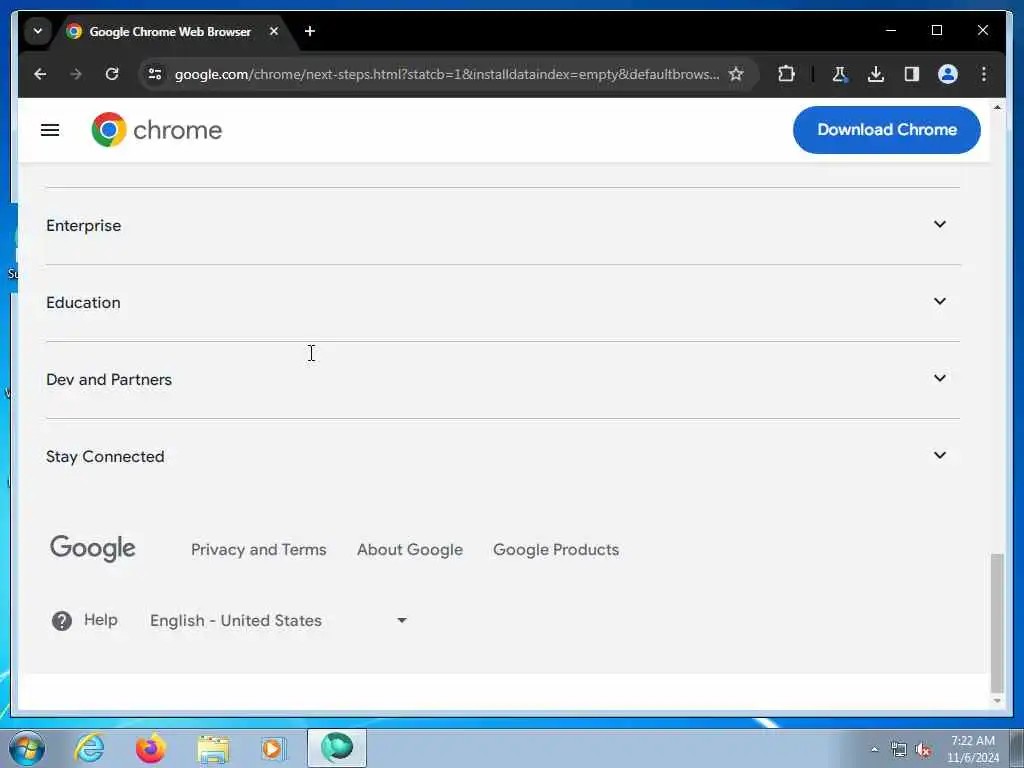Launch Firefox from the taskbar
Viewport: 1024px width, 768px height.
pyautogui.click(x=151, y=748)
